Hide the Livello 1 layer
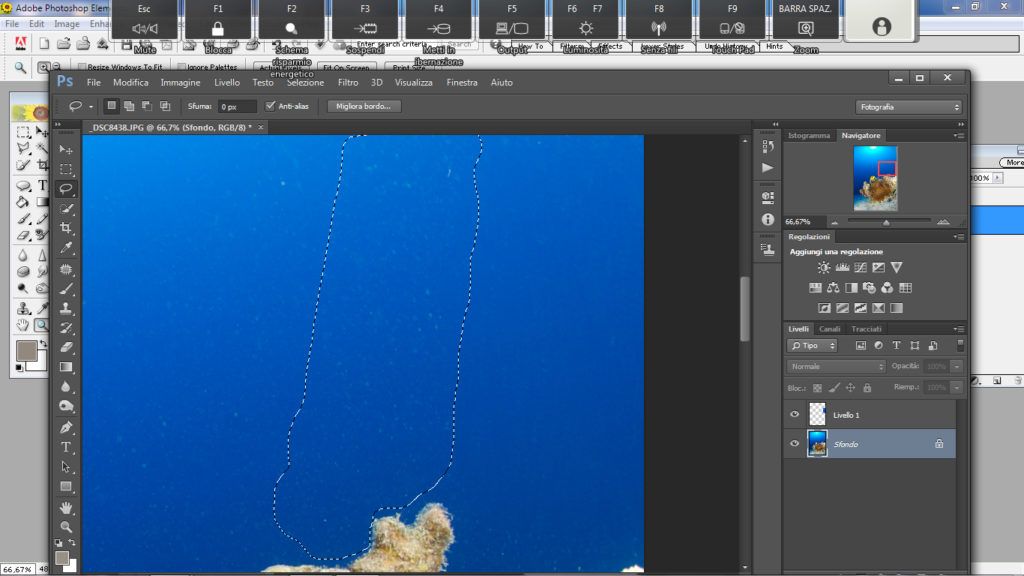 click(x=795, y=414)
